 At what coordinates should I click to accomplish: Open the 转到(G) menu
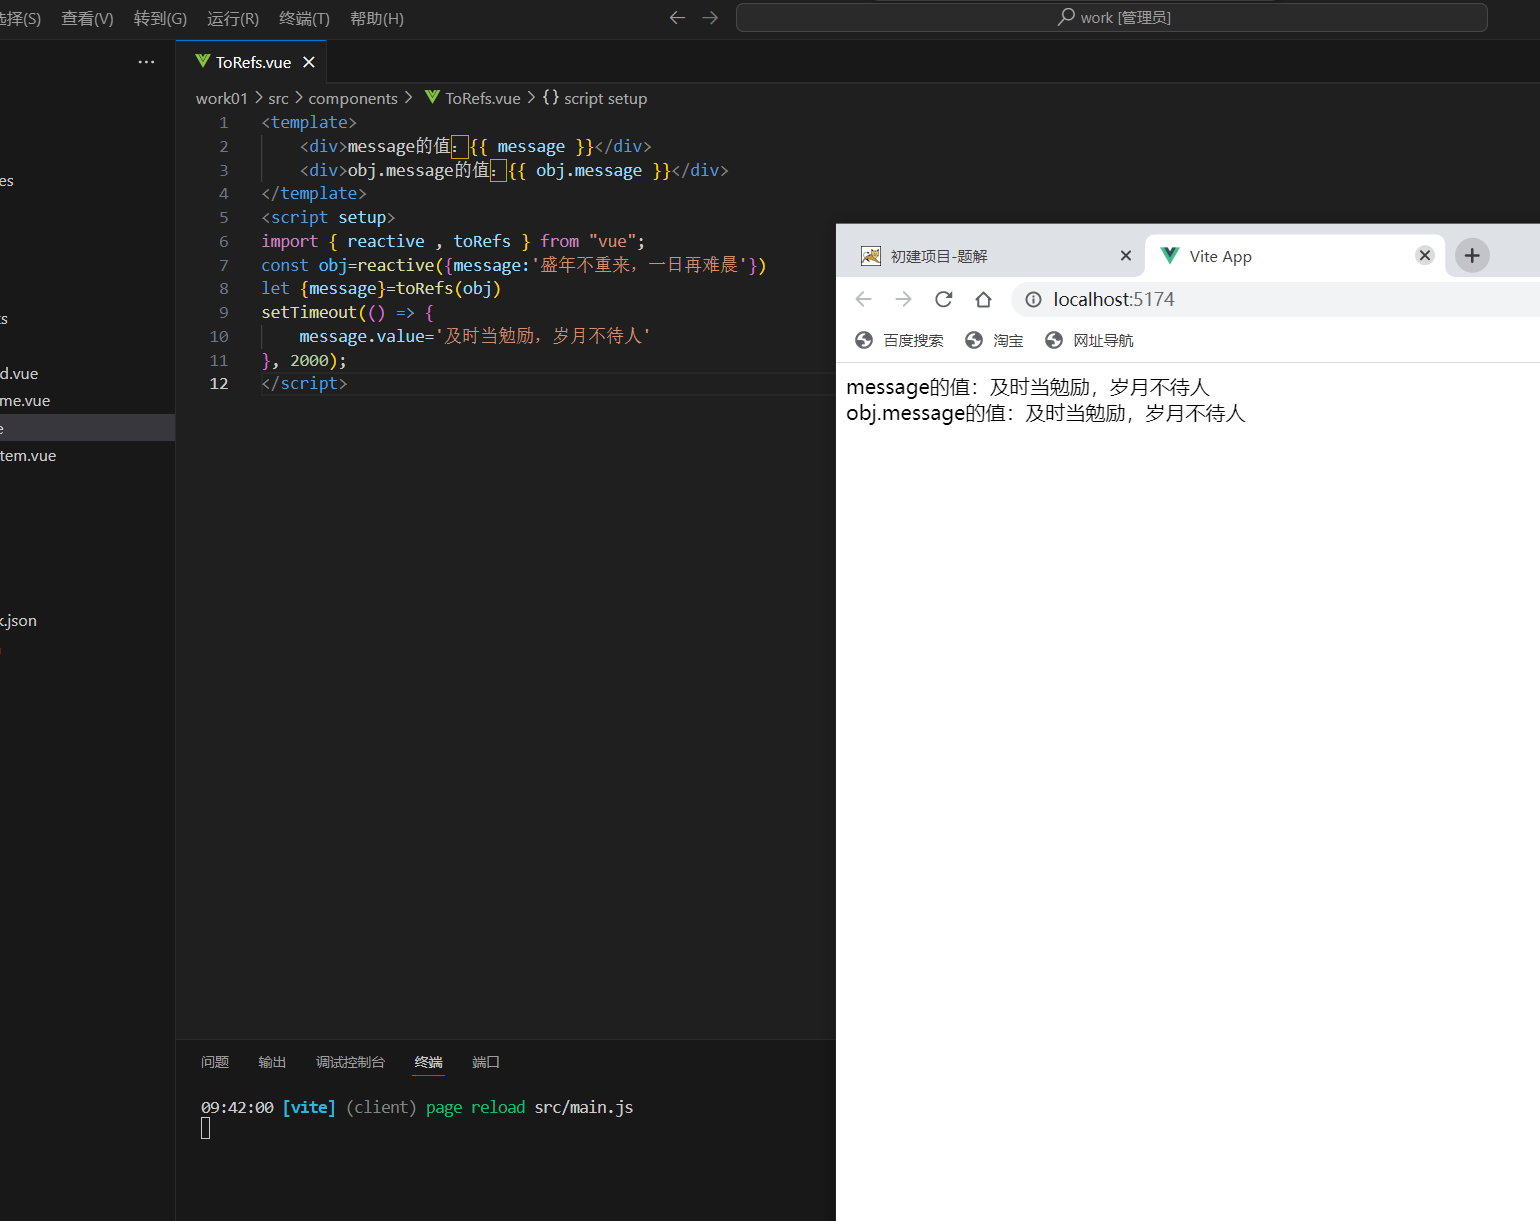160,18
